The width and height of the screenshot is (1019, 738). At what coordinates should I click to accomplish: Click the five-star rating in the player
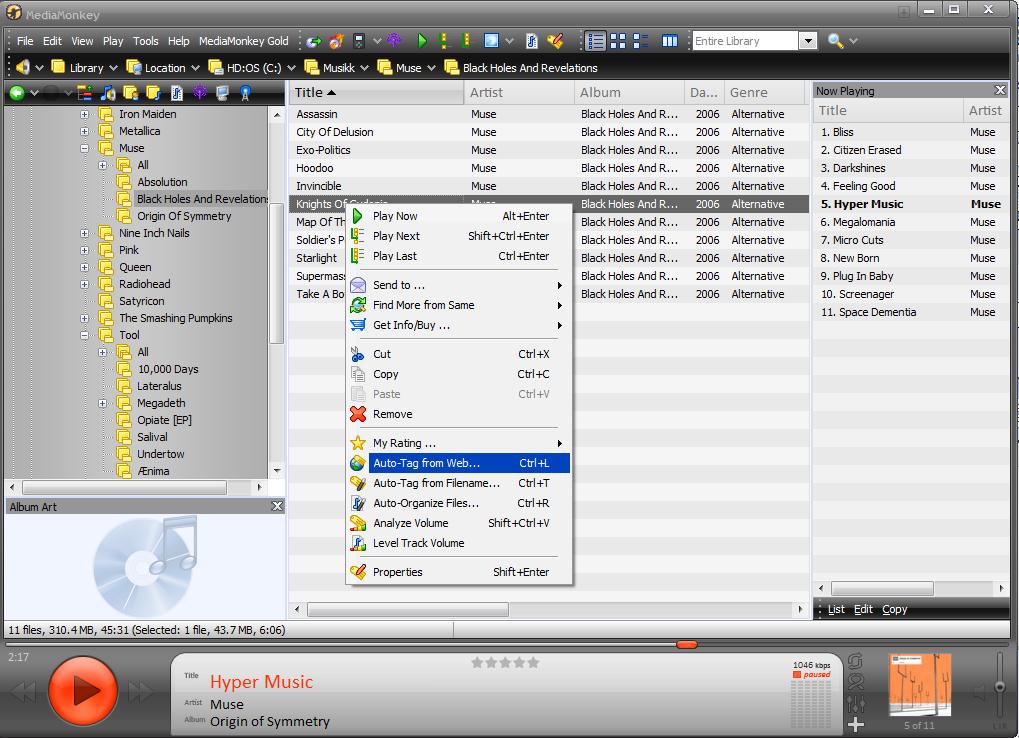[505, 663]
